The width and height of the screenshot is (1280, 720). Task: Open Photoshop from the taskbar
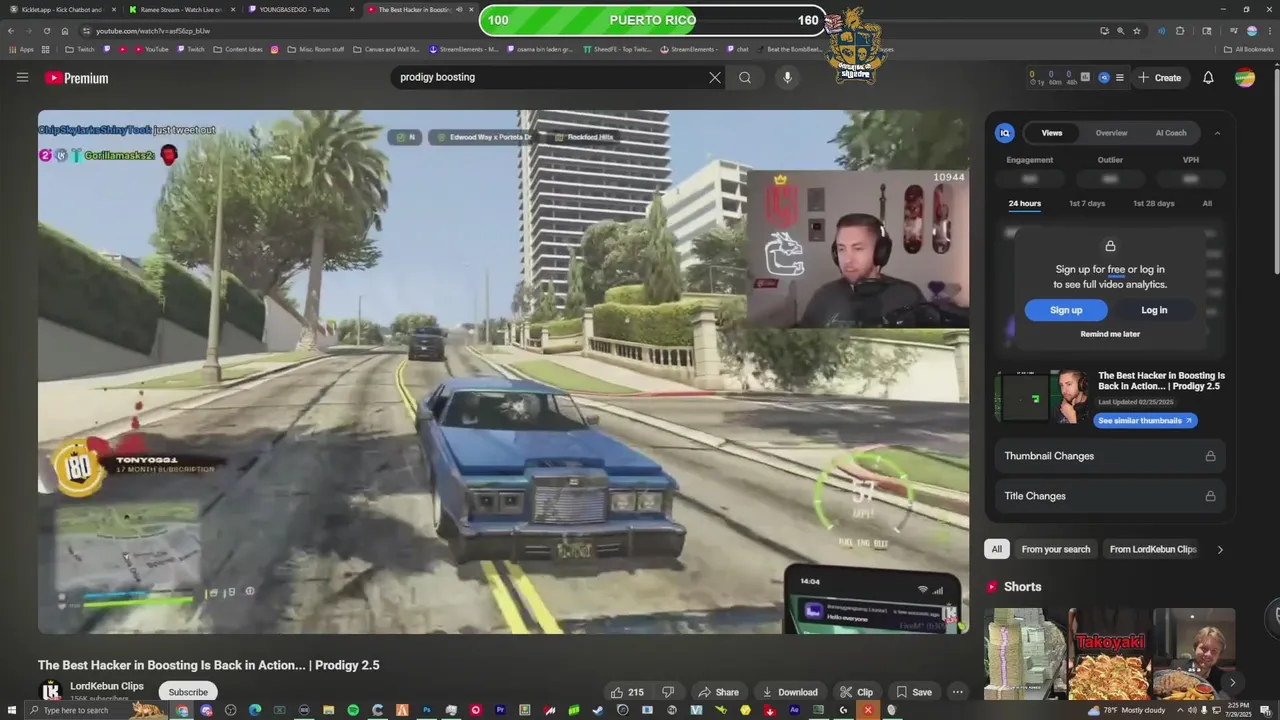point(427,710)
